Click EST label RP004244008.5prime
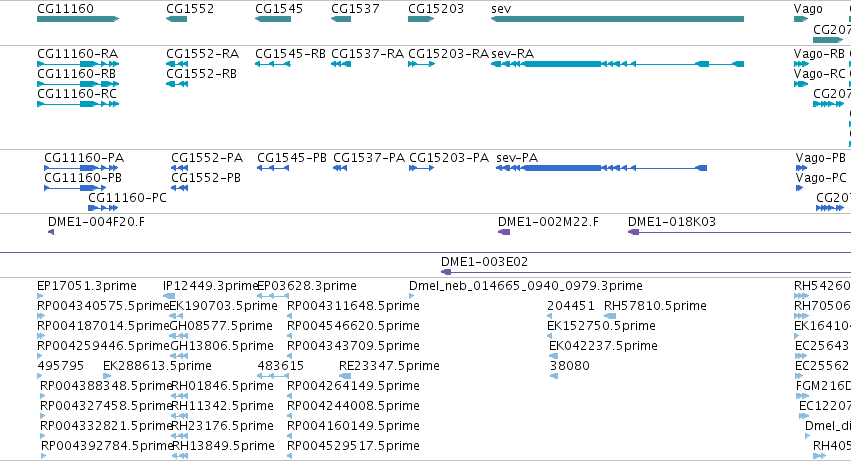 coord(353,407)
